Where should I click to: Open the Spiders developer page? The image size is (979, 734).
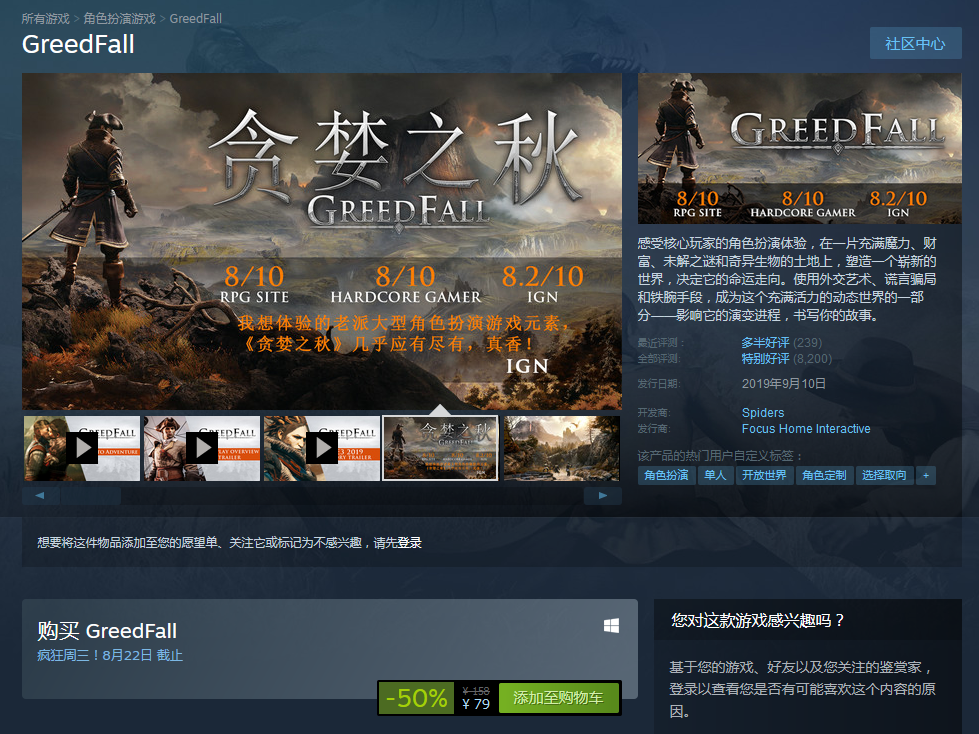762,412
